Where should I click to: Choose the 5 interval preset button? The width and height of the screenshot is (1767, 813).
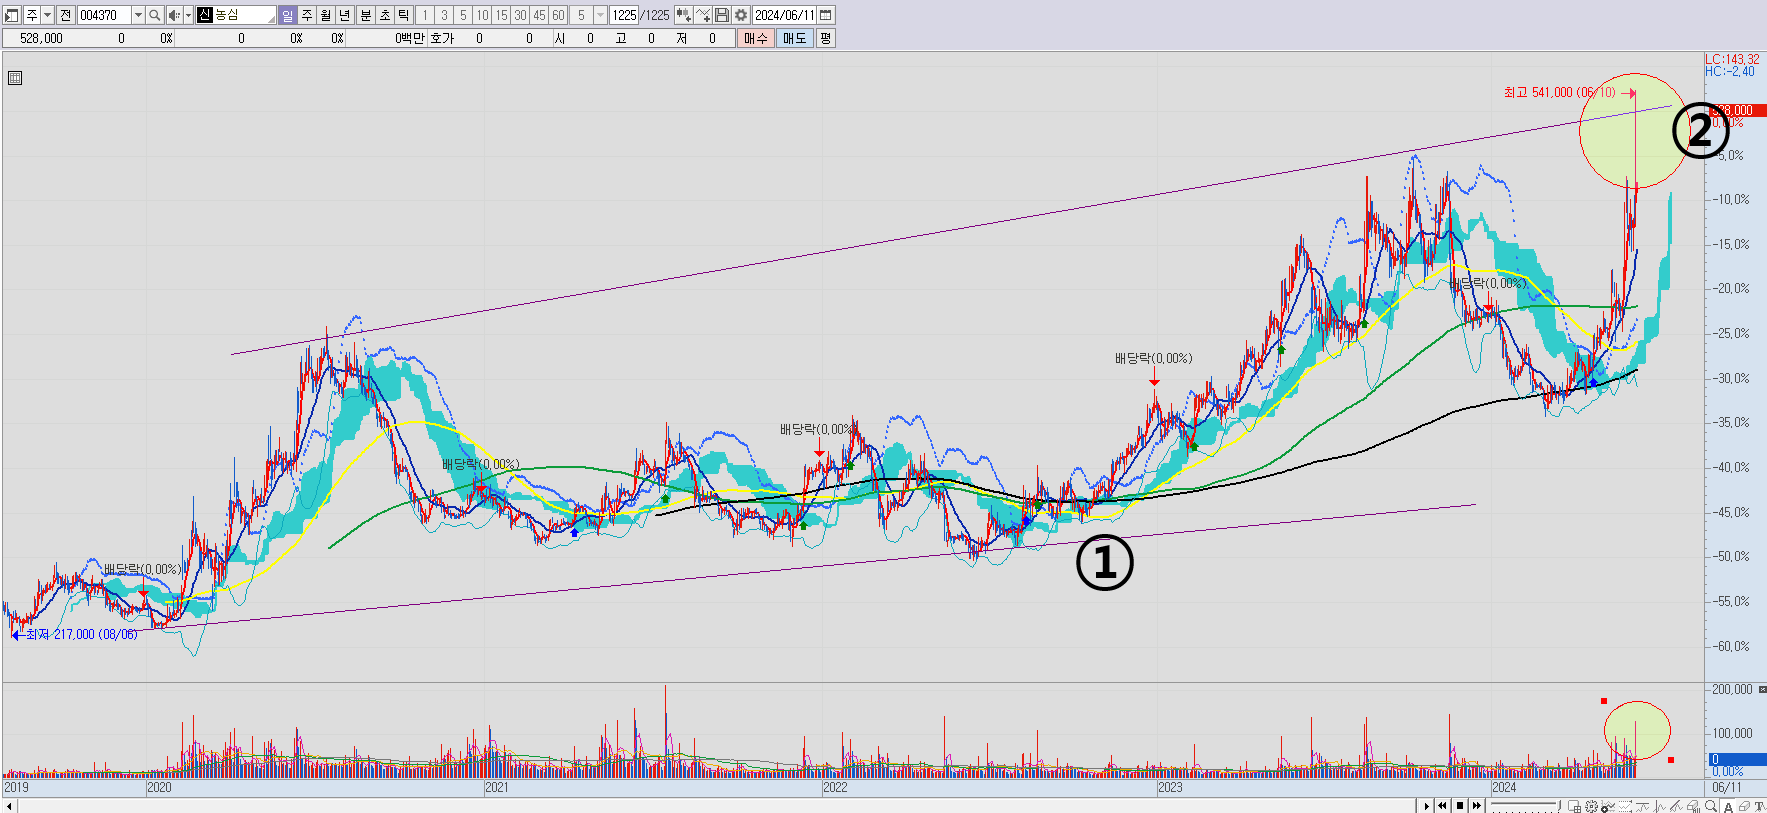tap(463, 15)
